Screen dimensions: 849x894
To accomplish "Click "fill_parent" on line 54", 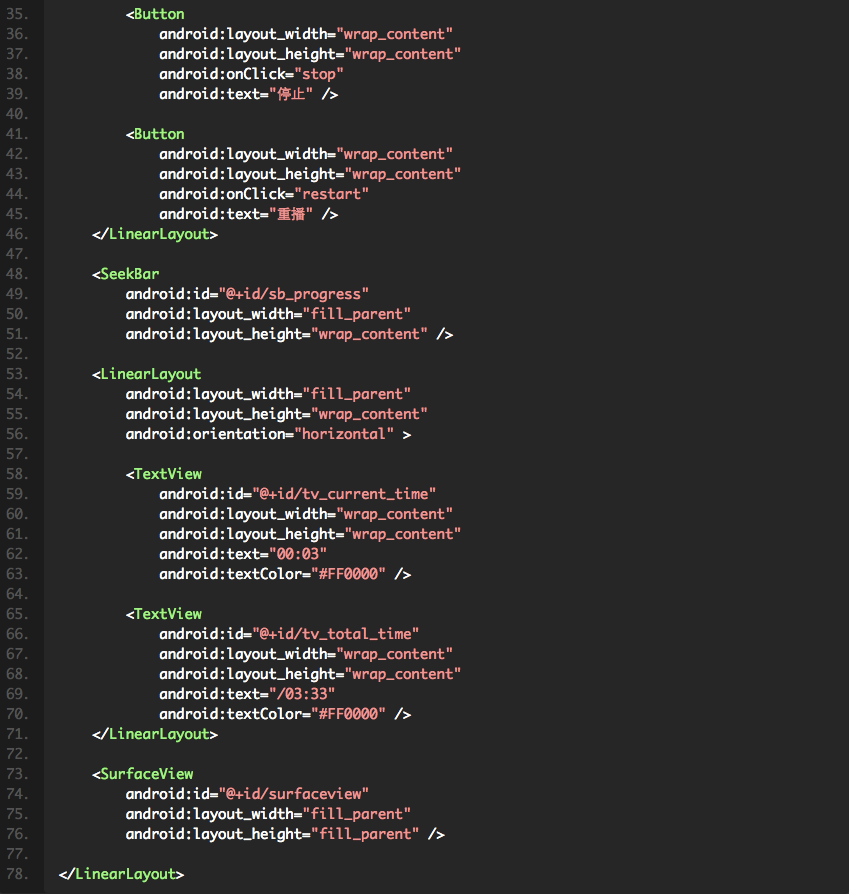I will (x=356, y=394).
